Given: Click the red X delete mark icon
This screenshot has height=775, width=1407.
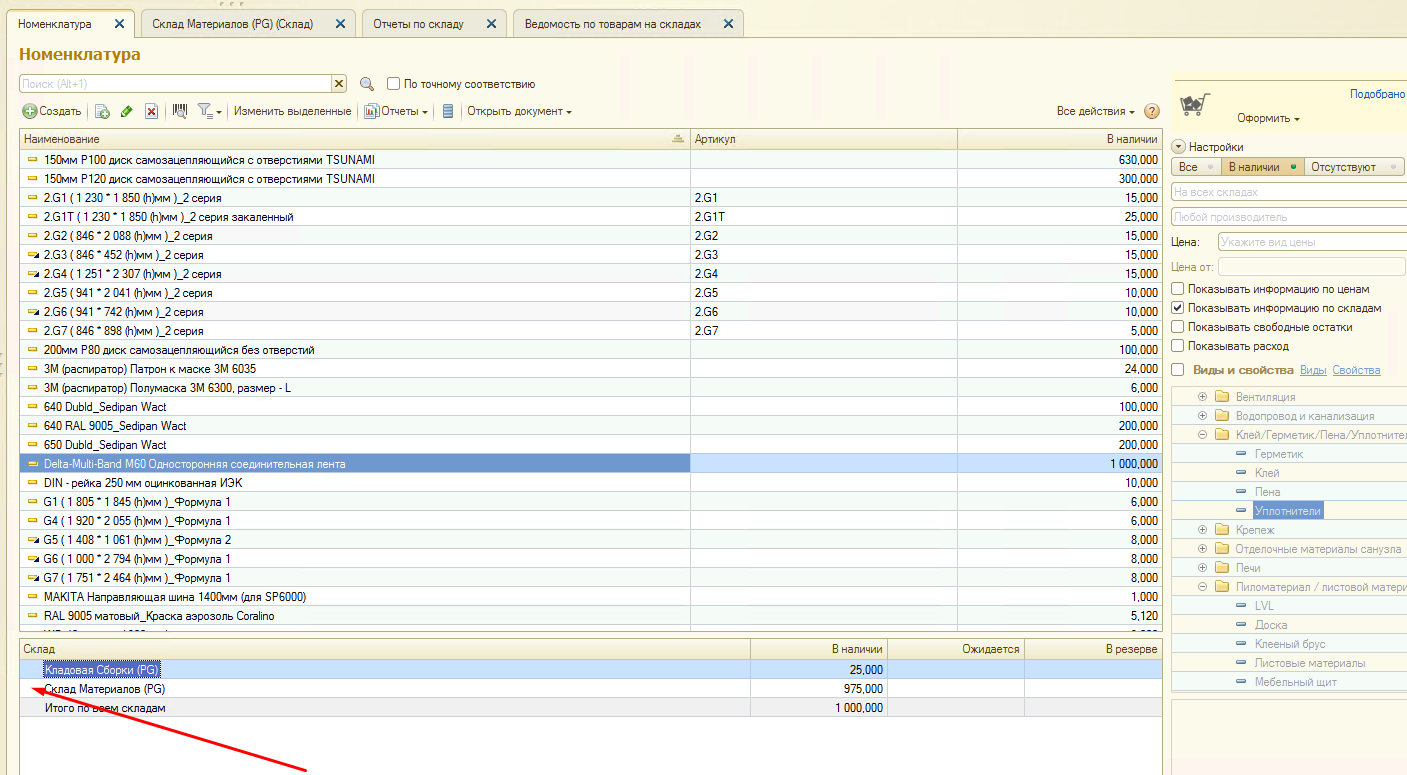Looking at the screenshot, I should coord(152,112).
